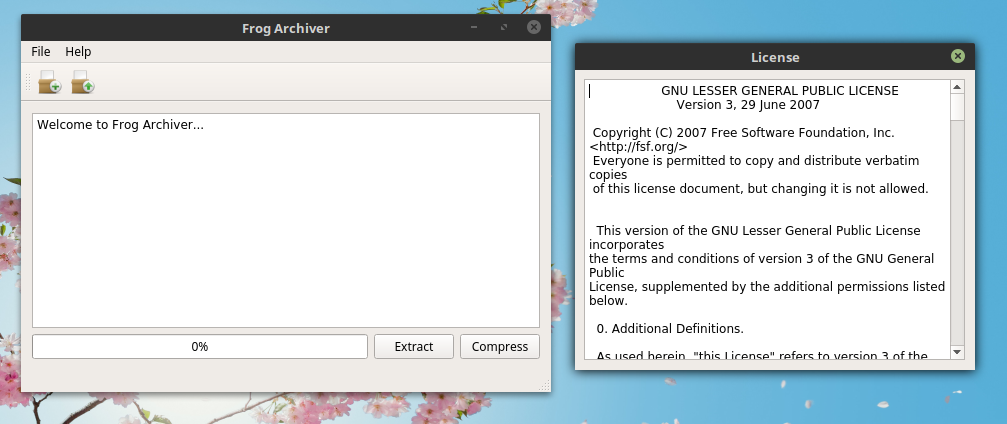Minimize the Frog Archiver window

click(x=474, y=27)
